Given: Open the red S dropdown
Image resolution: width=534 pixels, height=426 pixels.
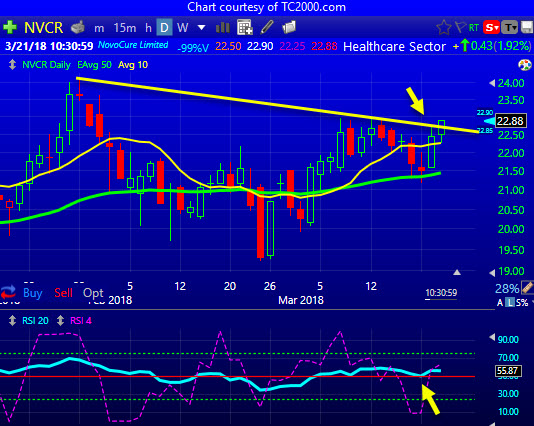Looking at the screenshot, I should click(491, 27).
